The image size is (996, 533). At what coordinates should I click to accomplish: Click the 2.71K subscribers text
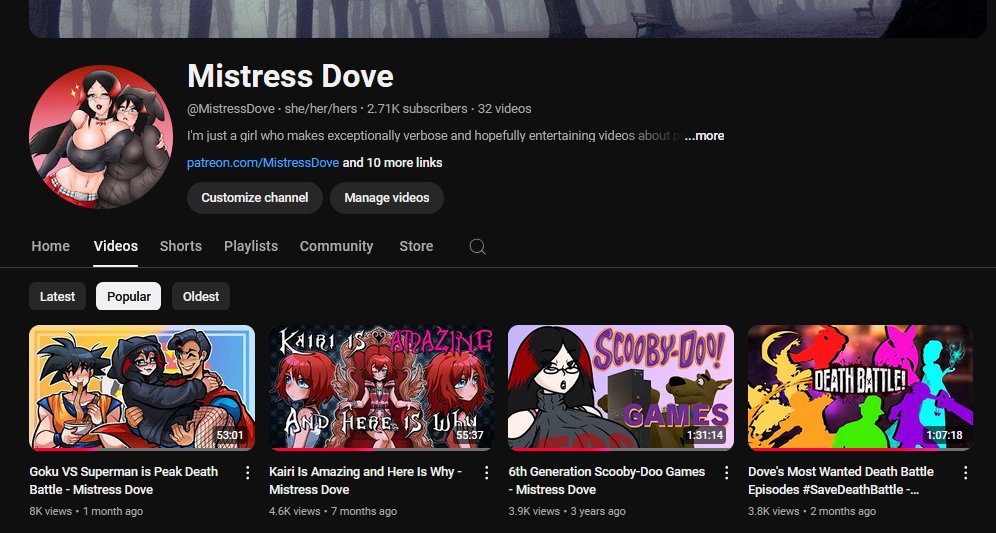click(x=417, y=109)
